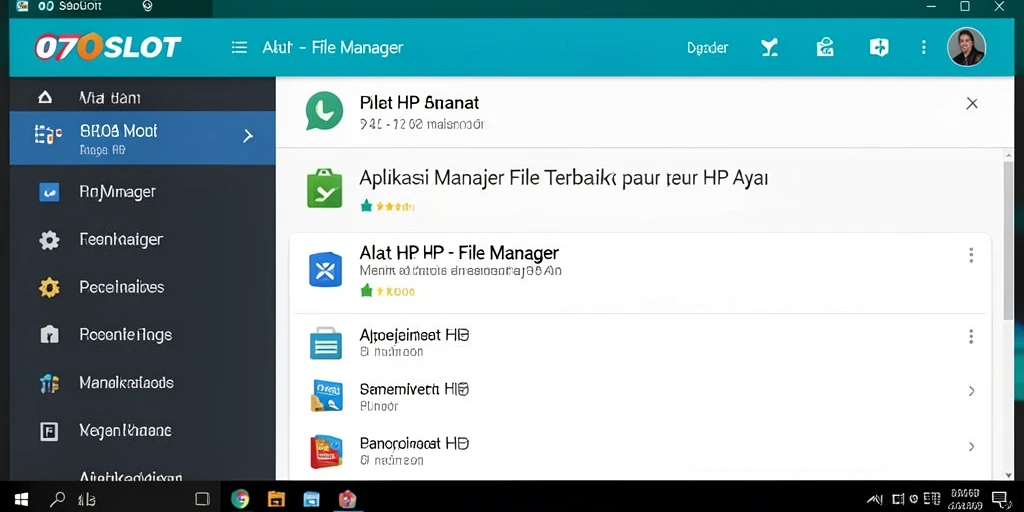Open three-dot options for Alat HP HP - File Manager

971,255
